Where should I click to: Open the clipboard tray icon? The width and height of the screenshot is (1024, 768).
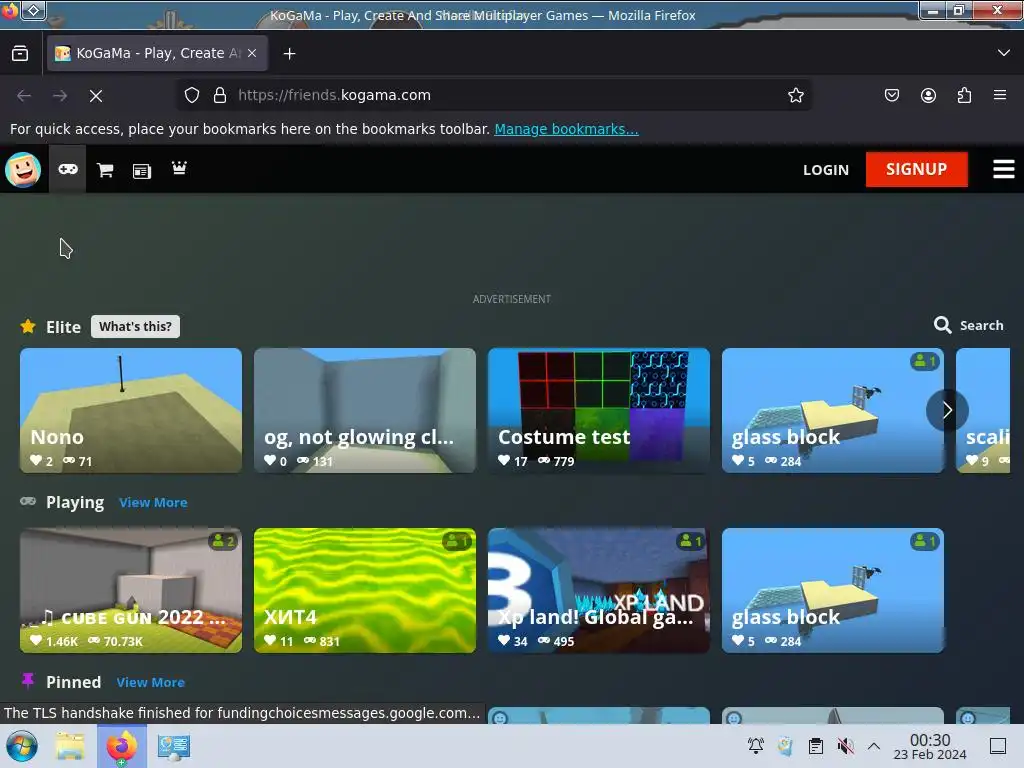pos(816,746)
